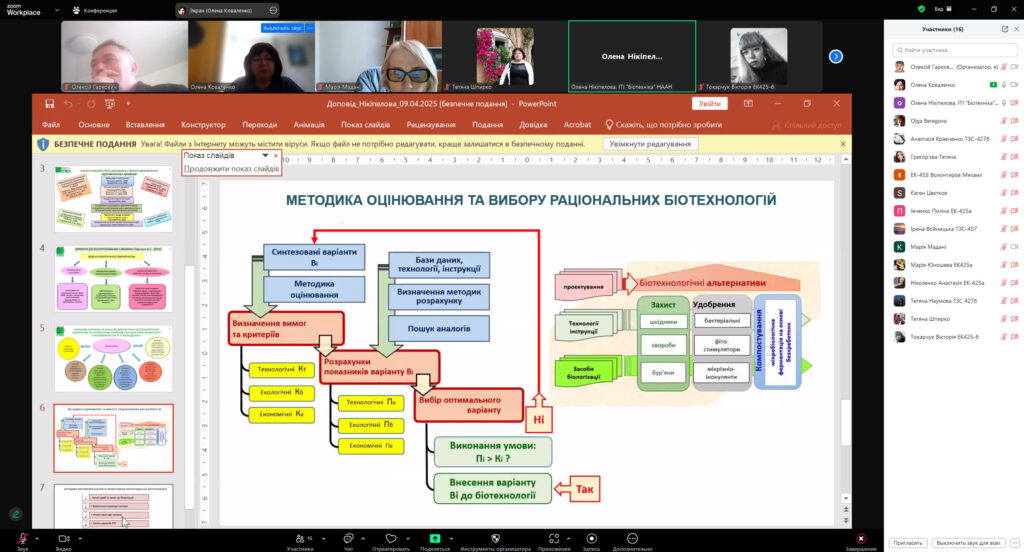Click green pencil annotation icon at bottom left
1024x552 pixels.
click(x=16, y=514)
